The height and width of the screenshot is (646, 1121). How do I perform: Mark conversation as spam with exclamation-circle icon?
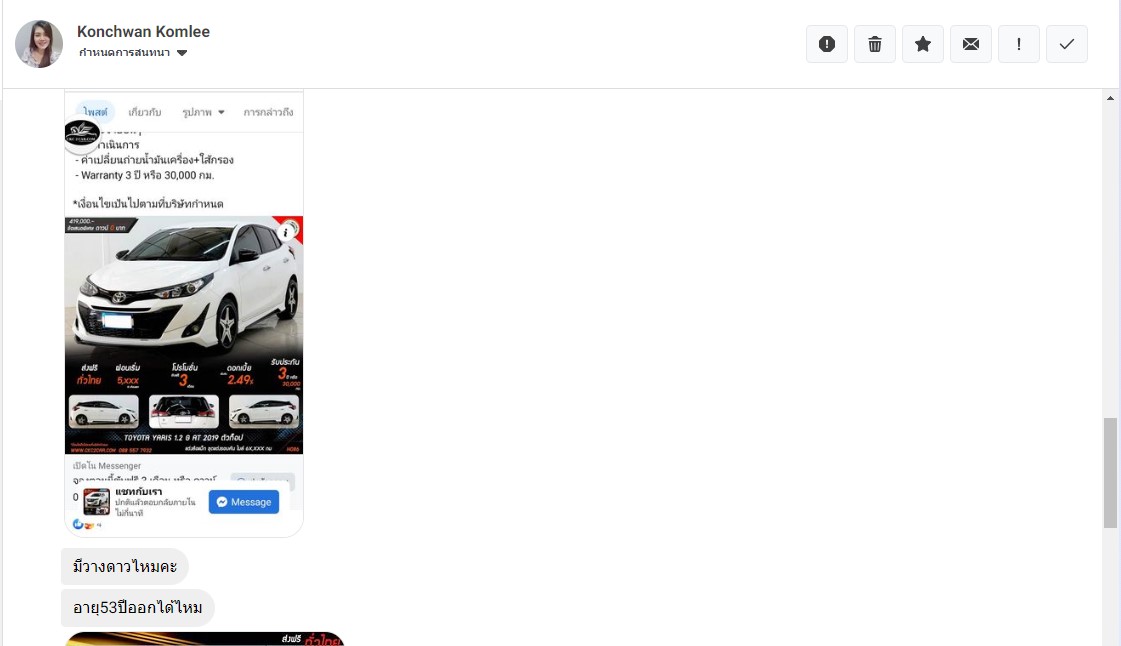click(826, 44)
